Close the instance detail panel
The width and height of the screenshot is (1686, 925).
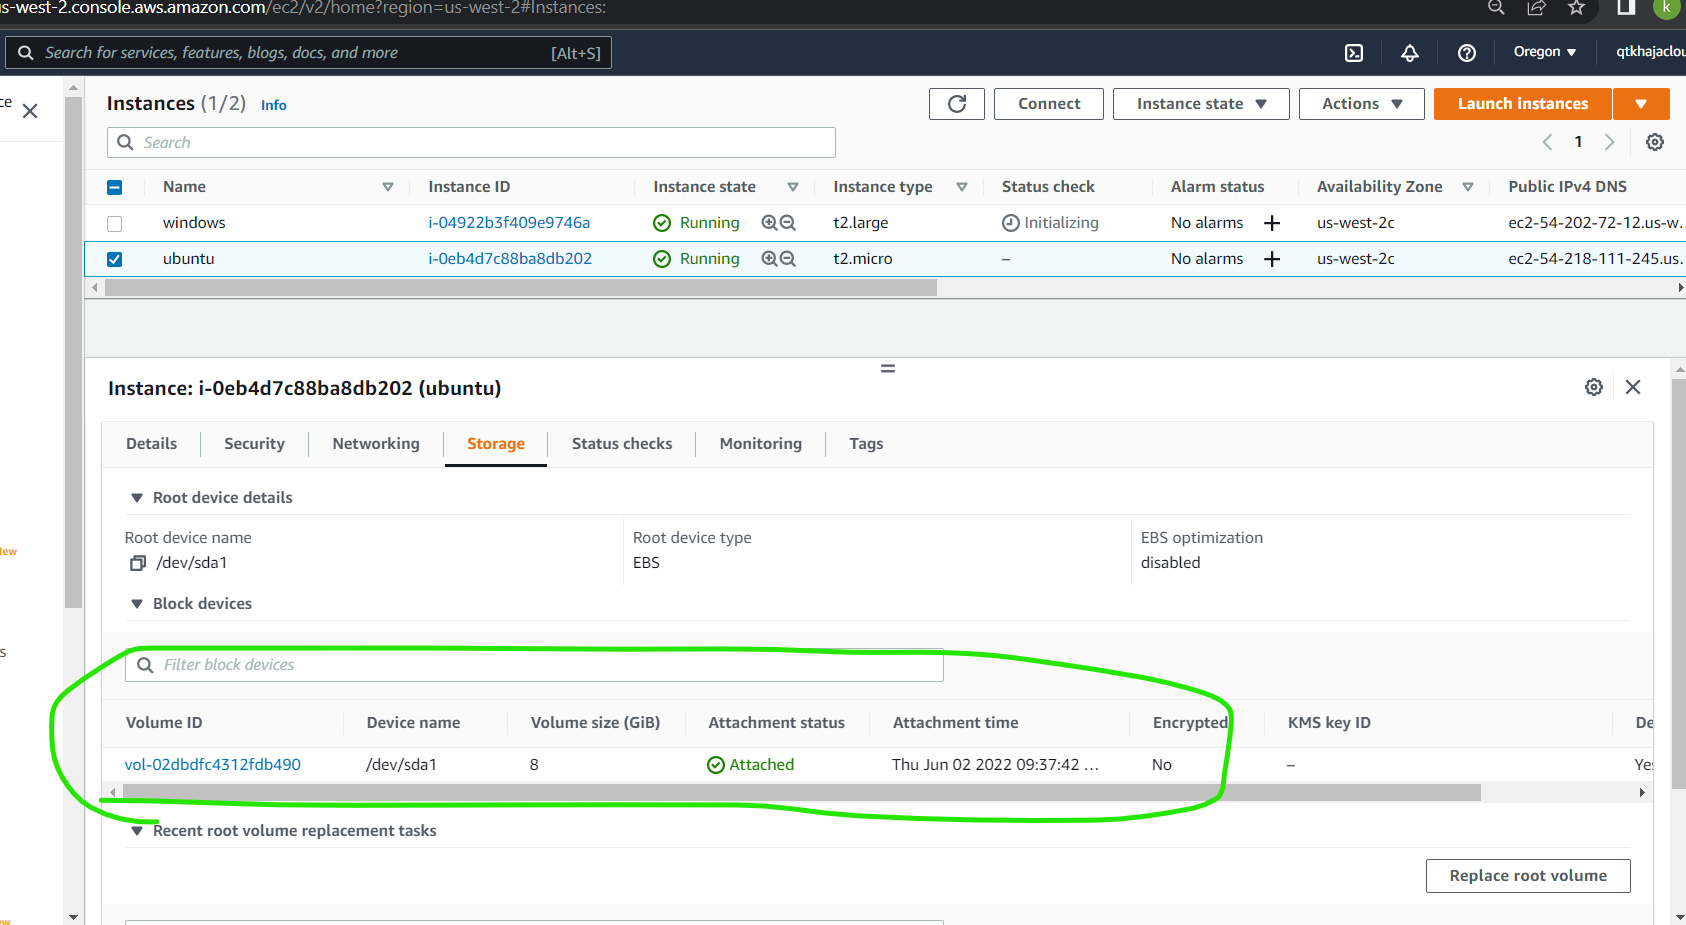pyautogui.click(x=1633, y=387)
